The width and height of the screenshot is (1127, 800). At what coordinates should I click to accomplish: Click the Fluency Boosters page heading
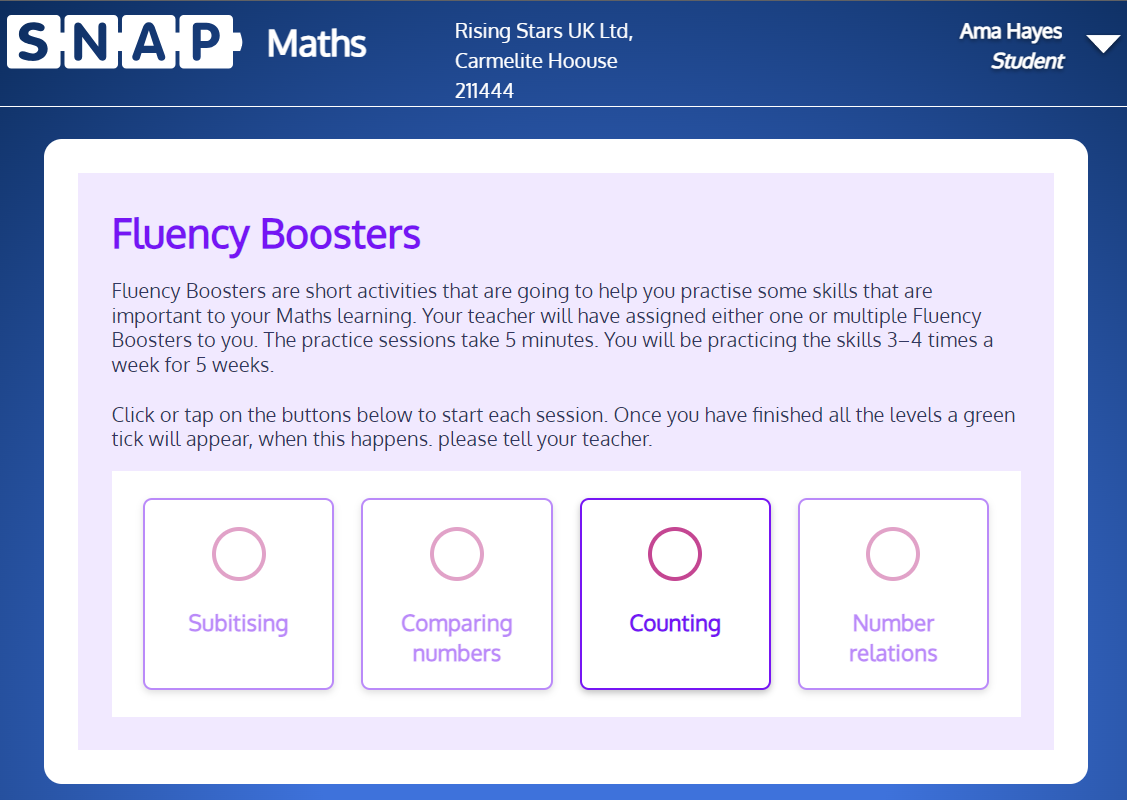point(265,234)
